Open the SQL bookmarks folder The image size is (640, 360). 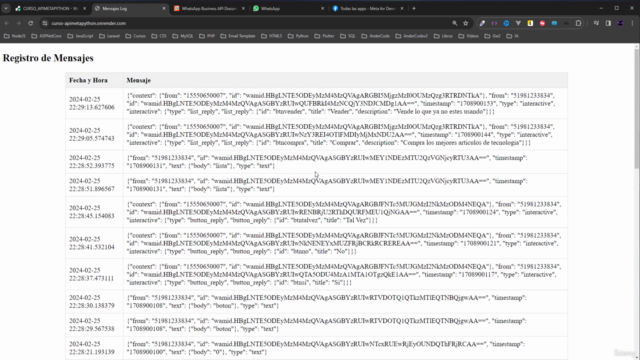348,36
